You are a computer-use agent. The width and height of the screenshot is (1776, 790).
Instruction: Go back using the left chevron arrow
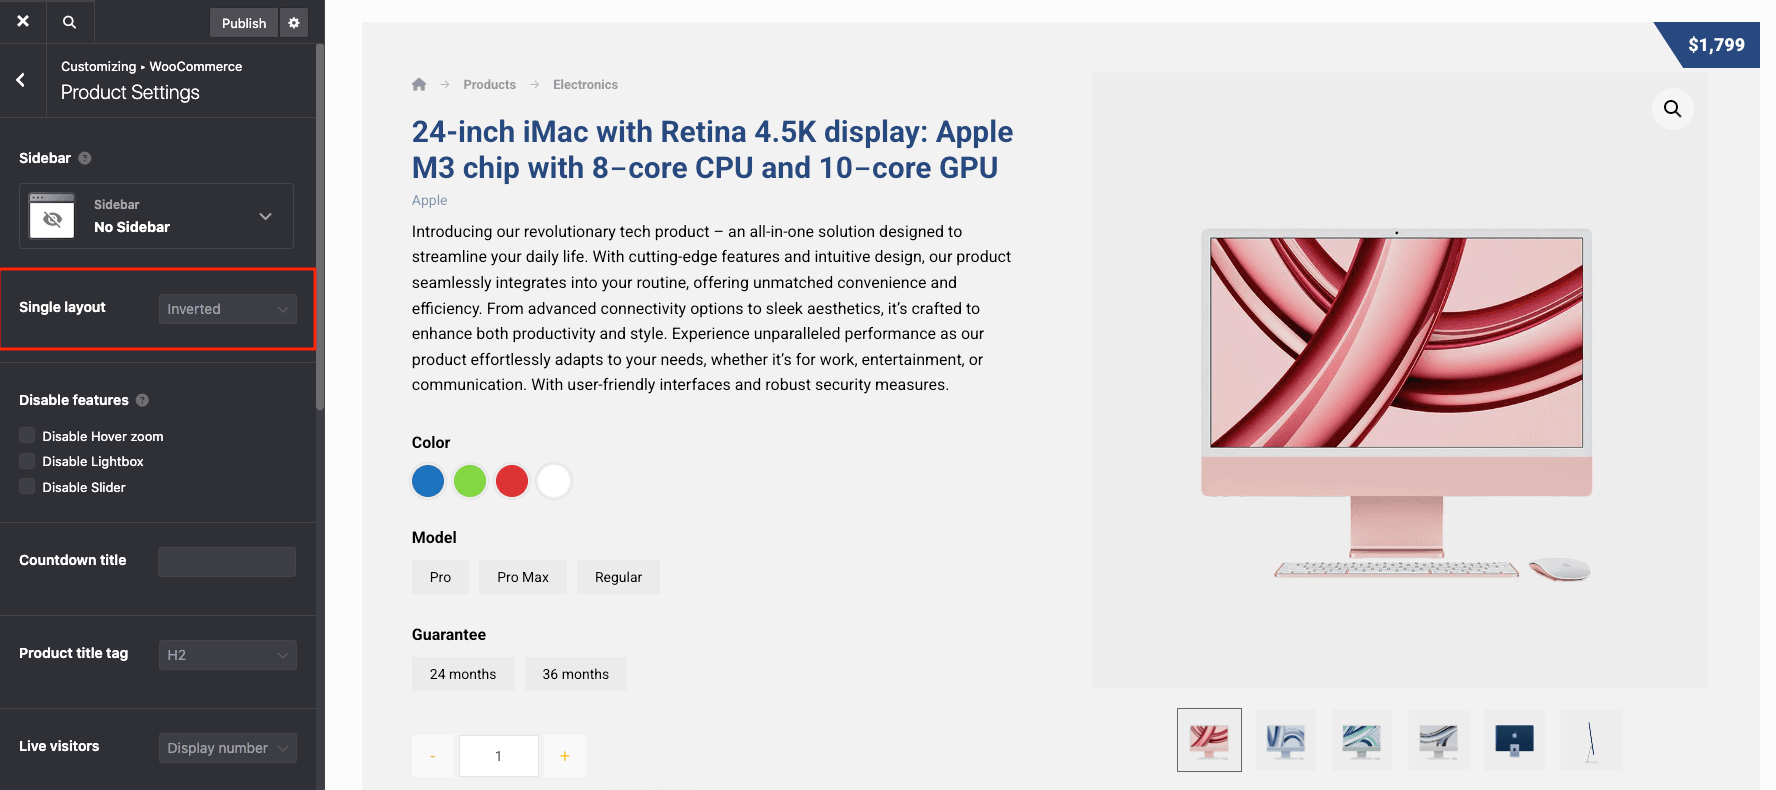(x=21, y=80)
